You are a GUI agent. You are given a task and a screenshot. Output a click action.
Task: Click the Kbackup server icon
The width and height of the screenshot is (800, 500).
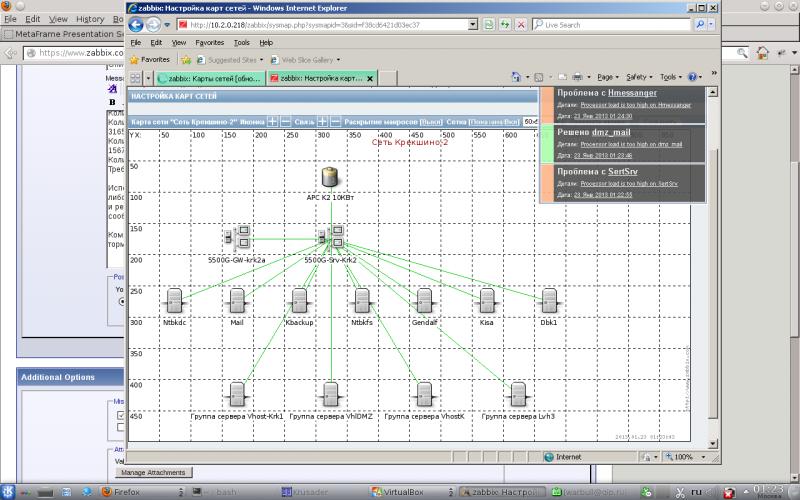(x=299, y=300)
